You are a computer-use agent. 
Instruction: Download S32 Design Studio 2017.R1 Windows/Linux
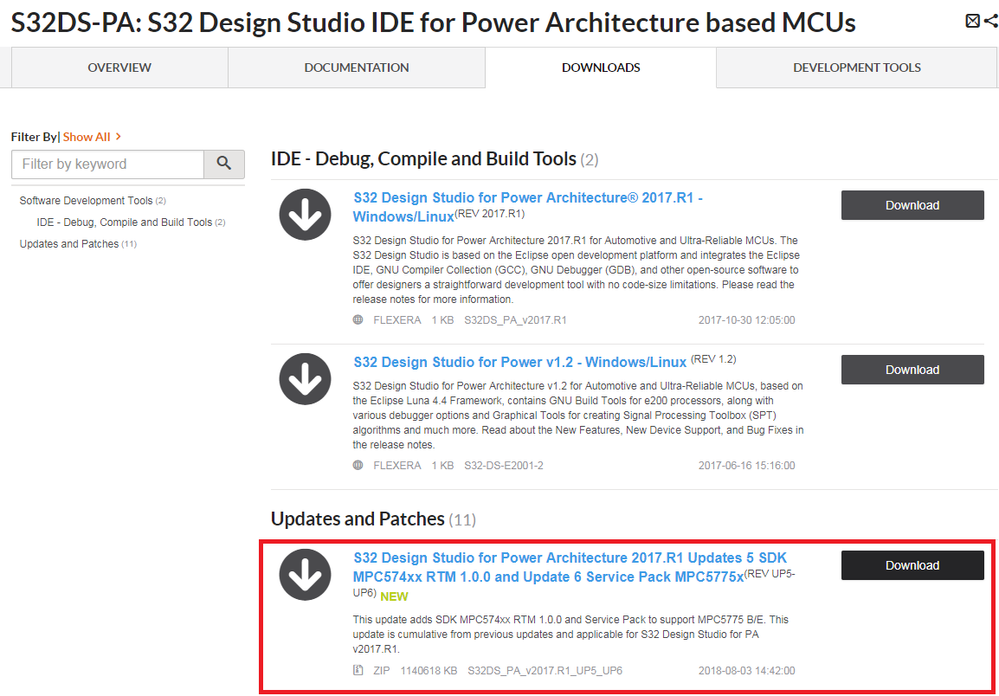[x=912, y=205]
